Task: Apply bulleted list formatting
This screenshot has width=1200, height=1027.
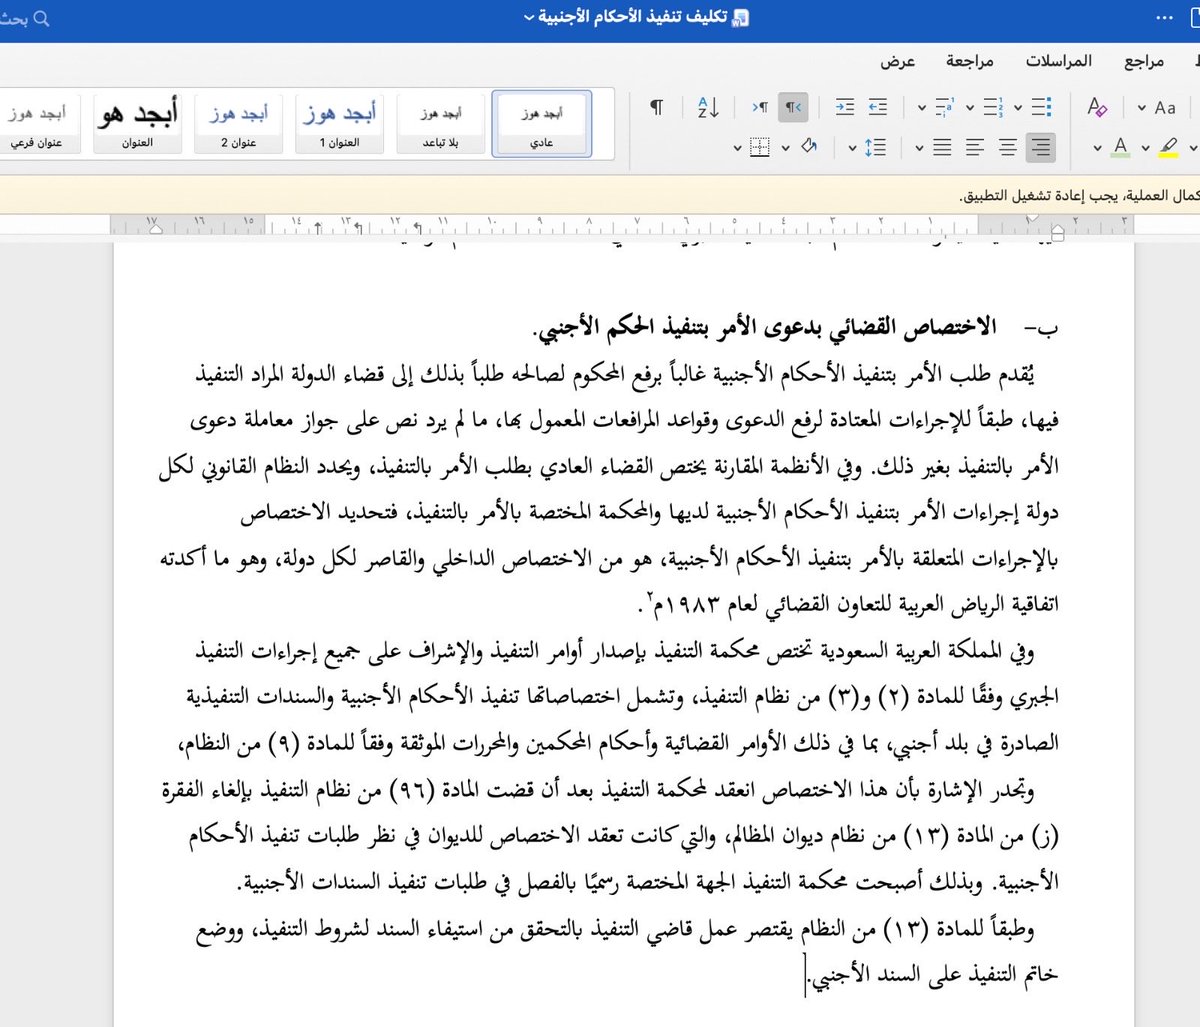Action: pyautogui.click(x=1041, y=107)
